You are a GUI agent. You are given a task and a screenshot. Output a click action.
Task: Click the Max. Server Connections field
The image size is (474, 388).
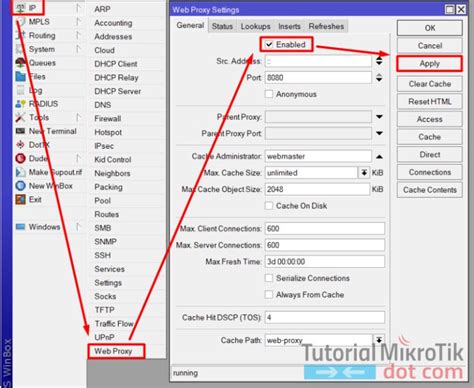(x=325, y=245)
